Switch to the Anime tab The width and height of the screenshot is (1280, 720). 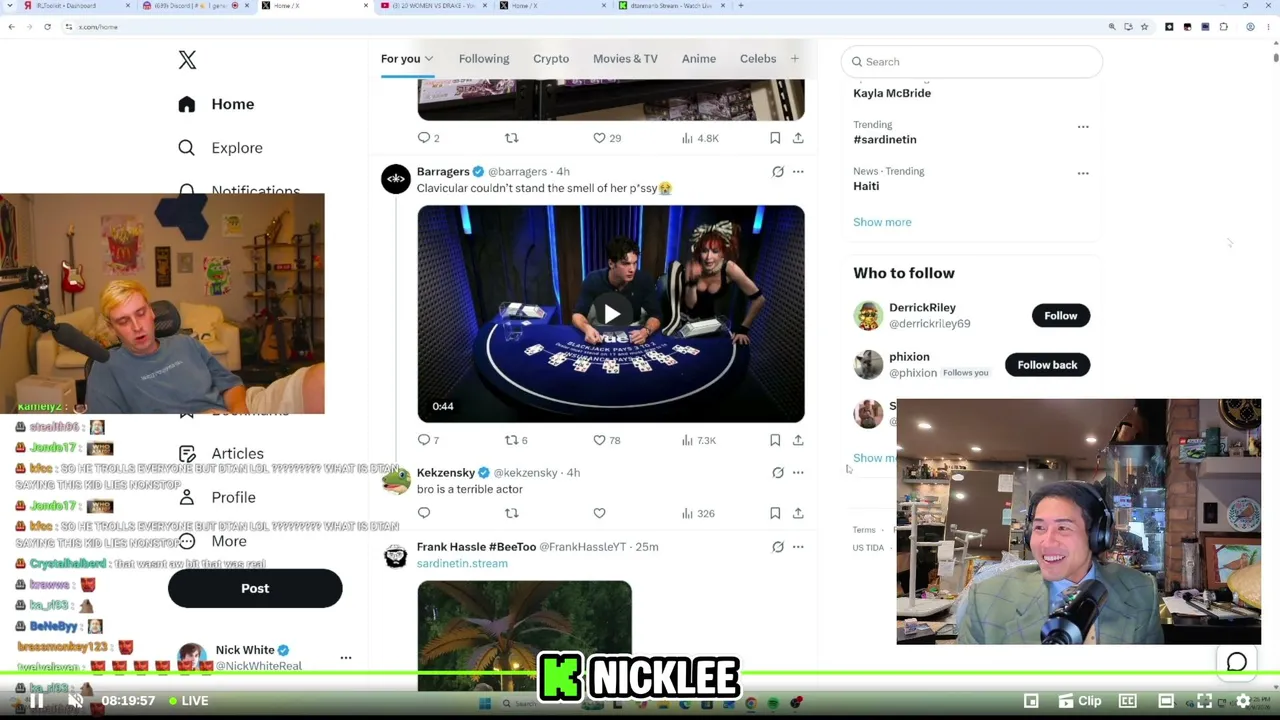tap(699, 59)
